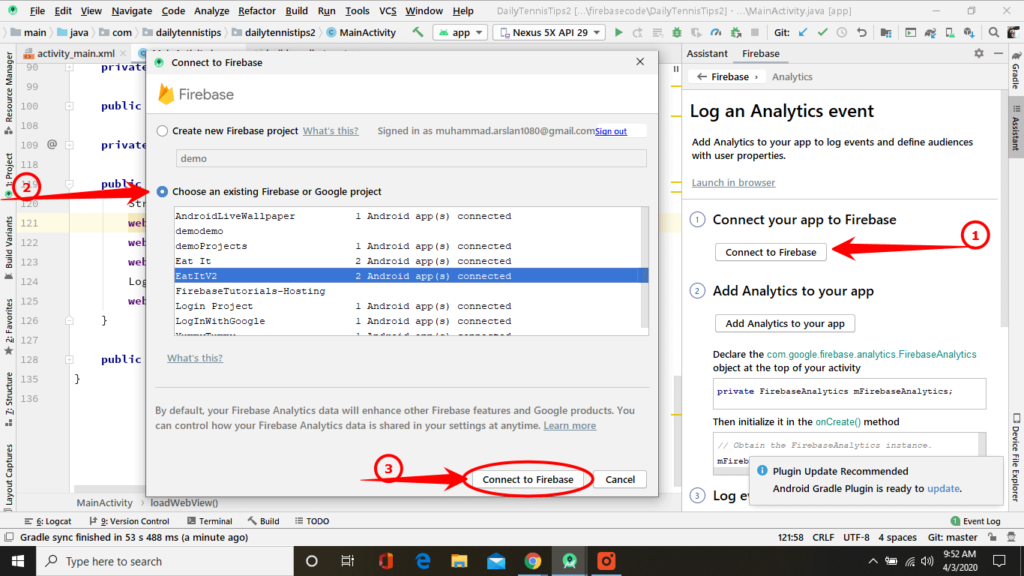Open the Debug tool icon
Screen dimensions: 1024x576
pyautogui.click(x=677, y=31)
